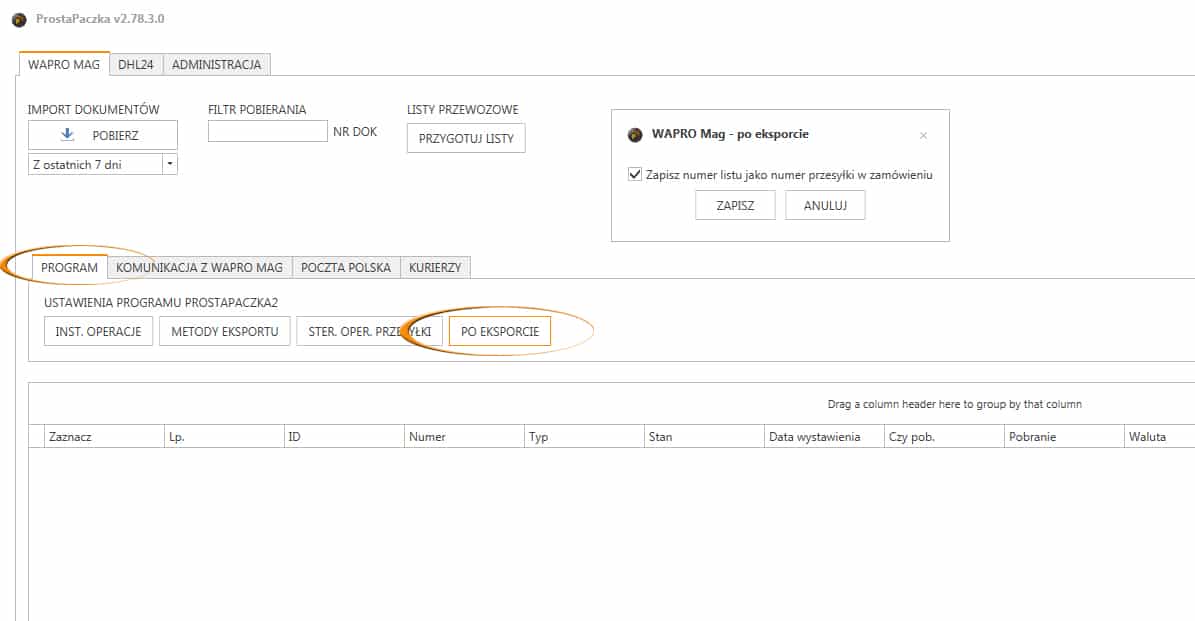
Task: Open INST. OPERACJE settings
Action: pos(98,331)
